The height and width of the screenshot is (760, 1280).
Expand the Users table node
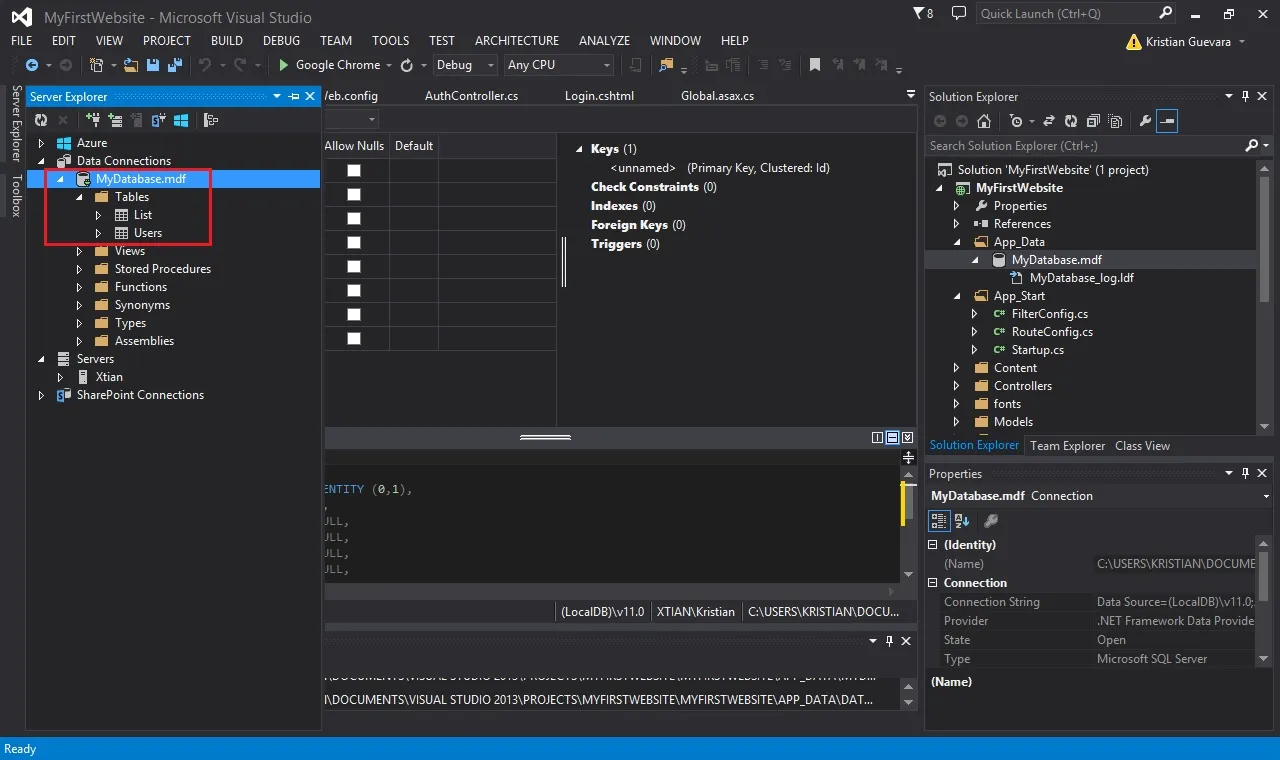tap(99, 233)
